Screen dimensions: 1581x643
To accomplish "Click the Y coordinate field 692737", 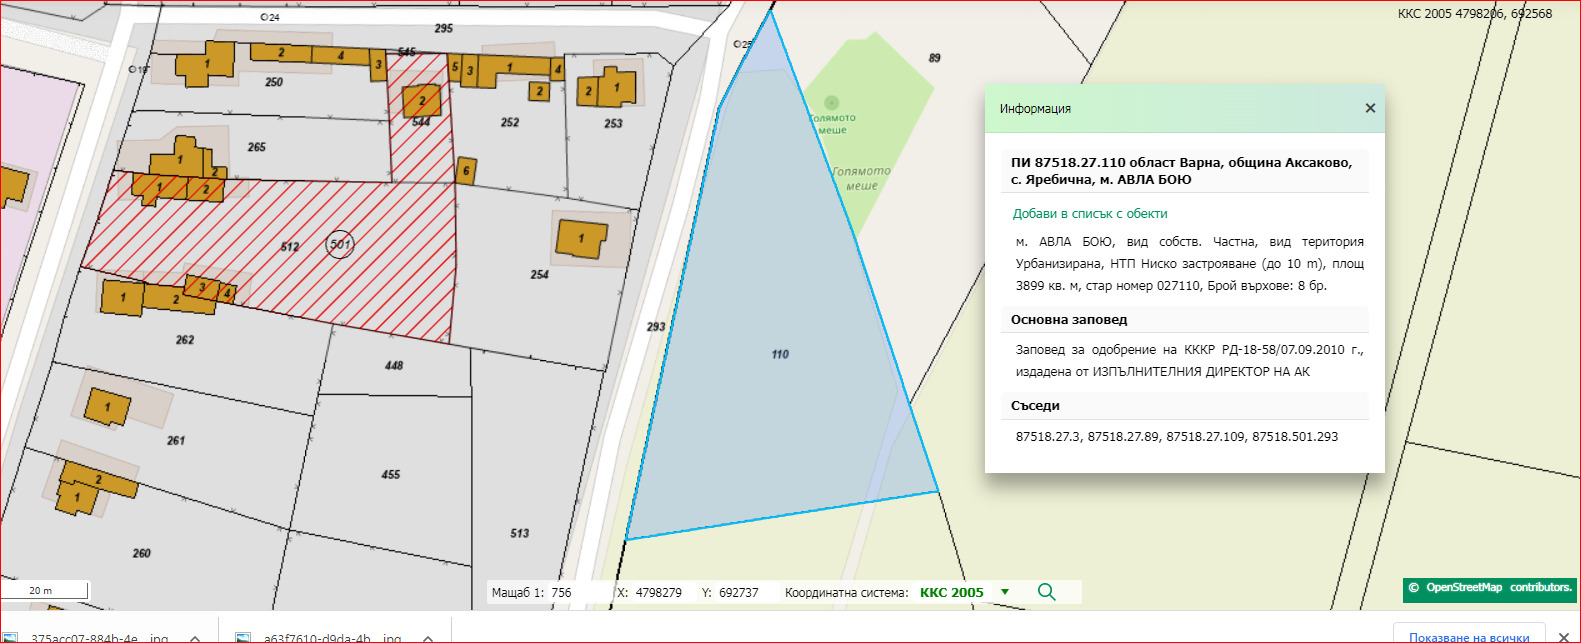I will (x=738, y=593).
